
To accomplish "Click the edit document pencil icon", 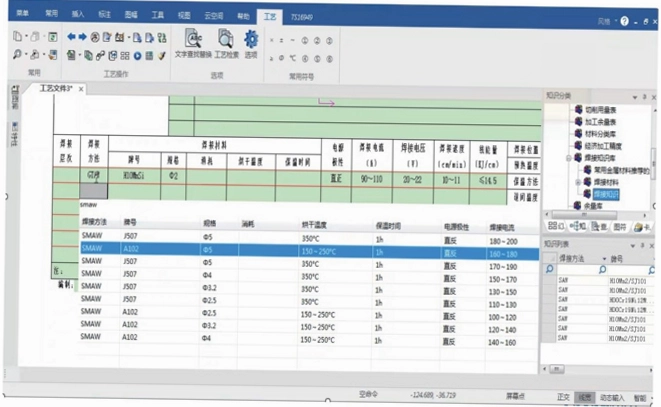I will tap(107, 38).
